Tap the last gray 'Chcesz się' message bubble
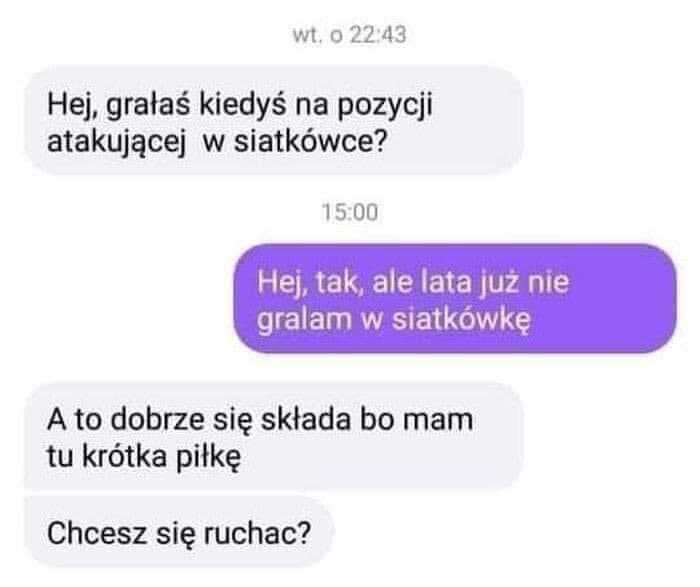700x587 pixels. [179, 532]
